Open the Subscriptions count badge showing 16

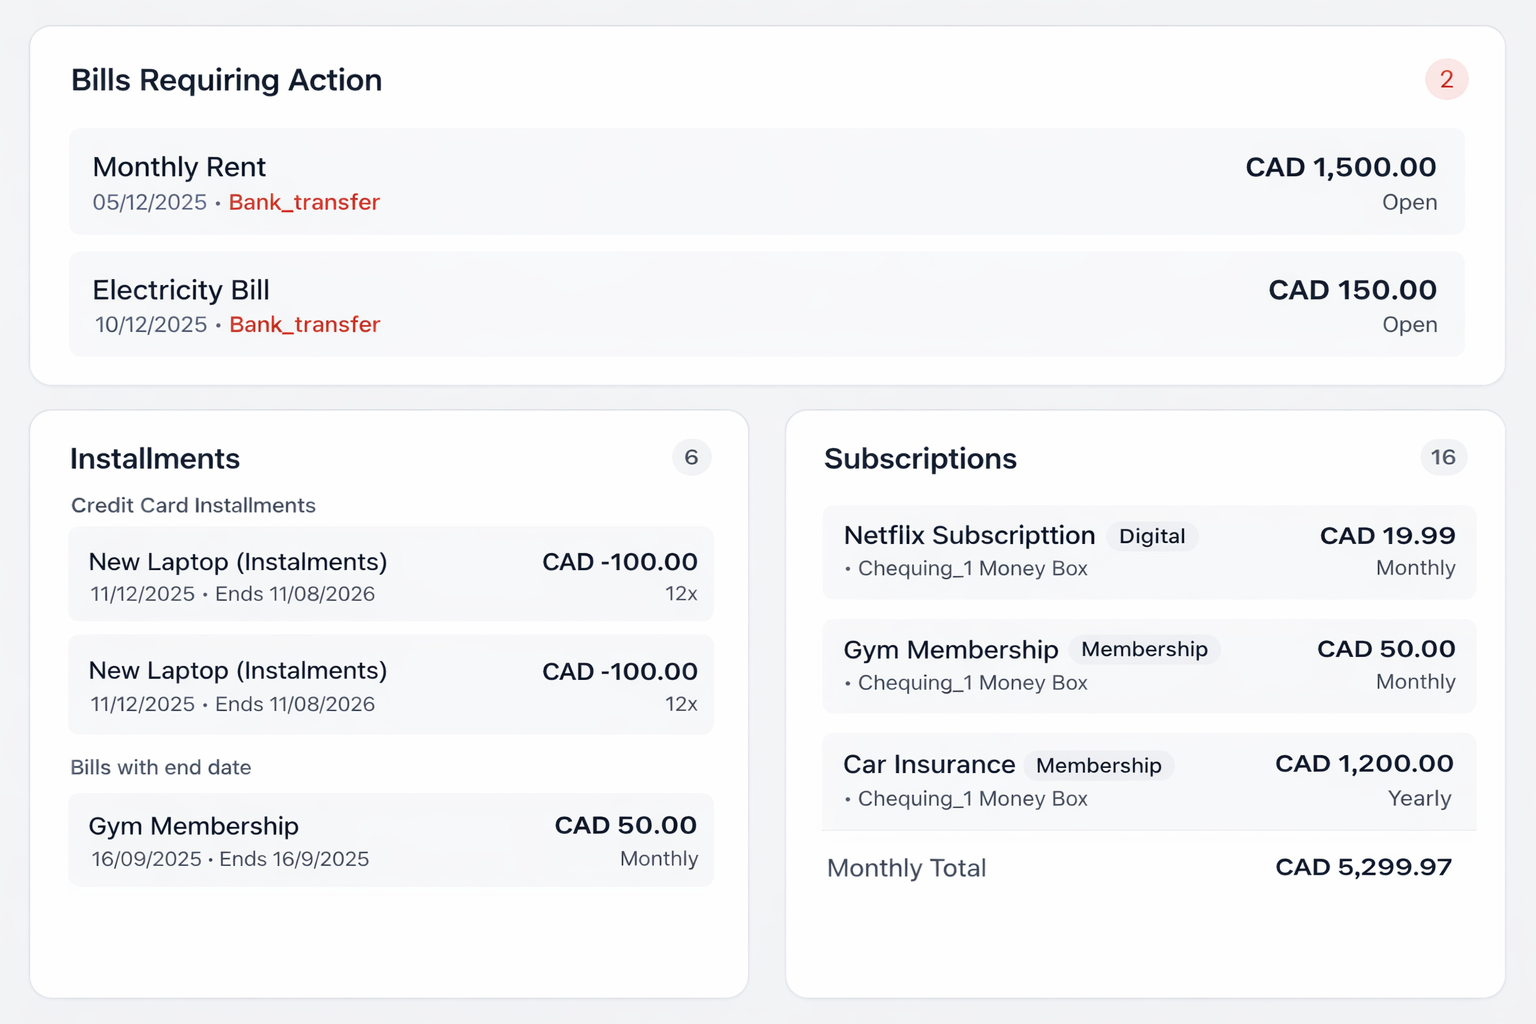click(x=1444, y=458)
